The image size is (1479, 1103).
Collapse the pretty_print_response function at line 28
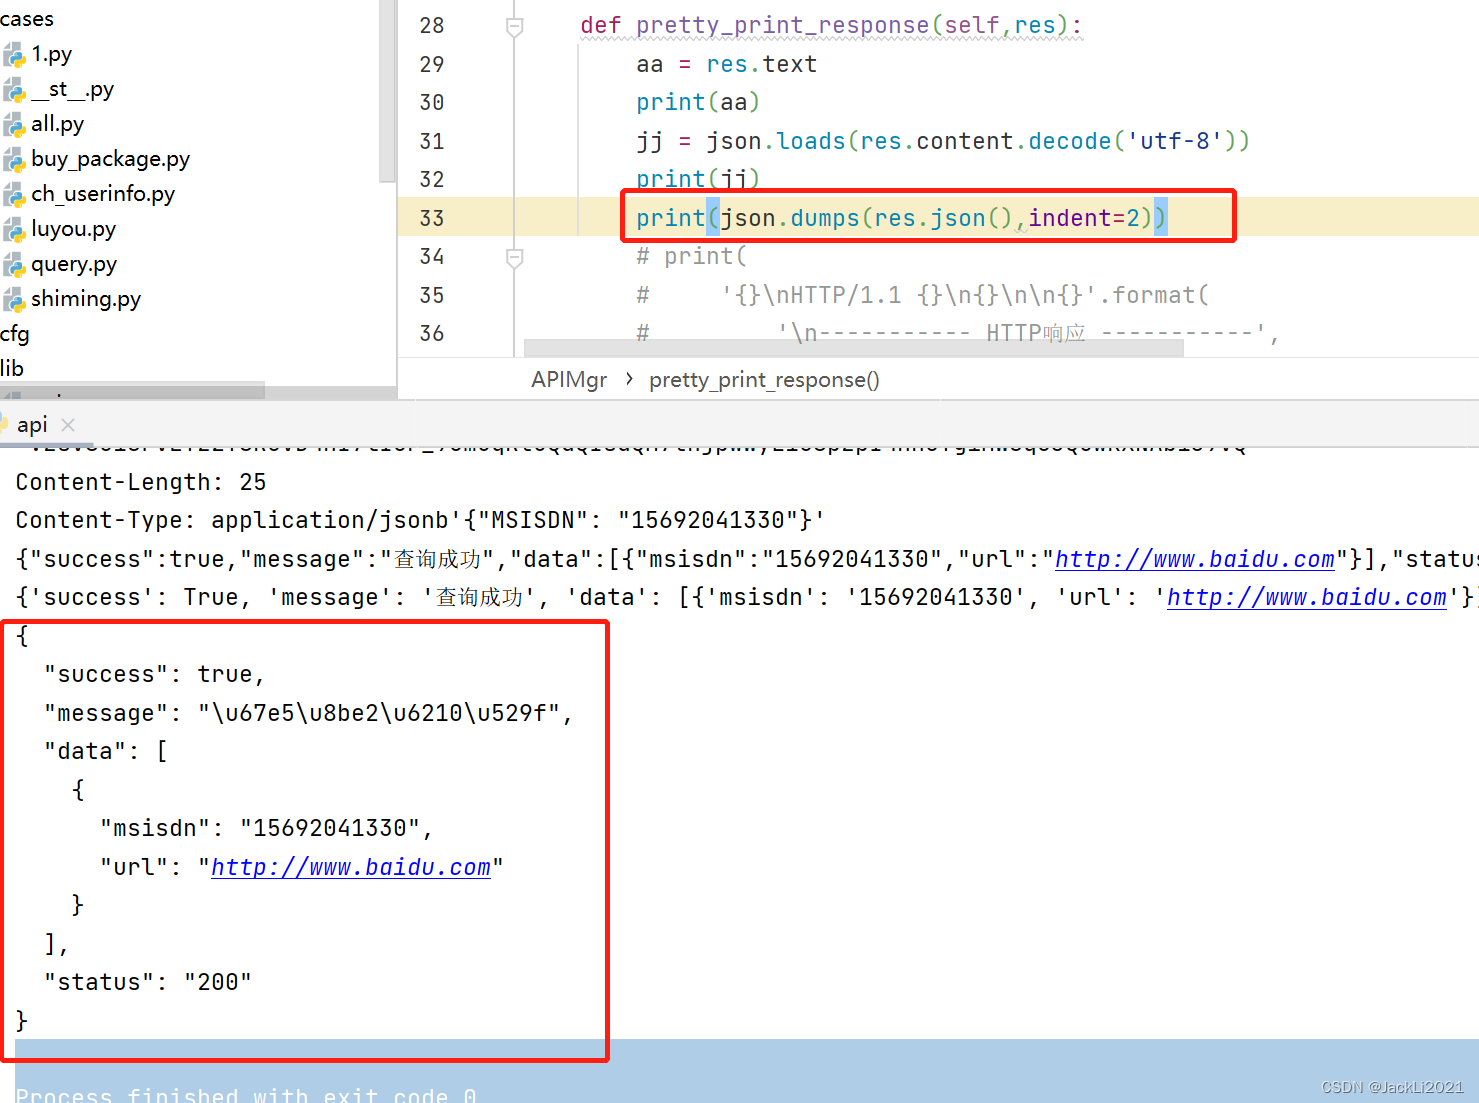[514, 26]
